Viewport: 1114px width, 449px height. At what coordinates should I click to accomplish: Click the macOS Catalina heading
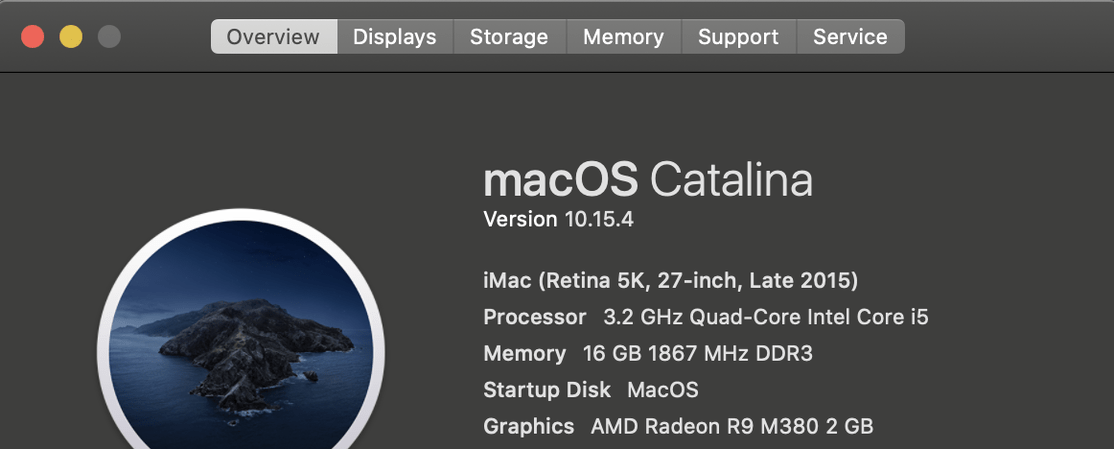tap(647, 181)
